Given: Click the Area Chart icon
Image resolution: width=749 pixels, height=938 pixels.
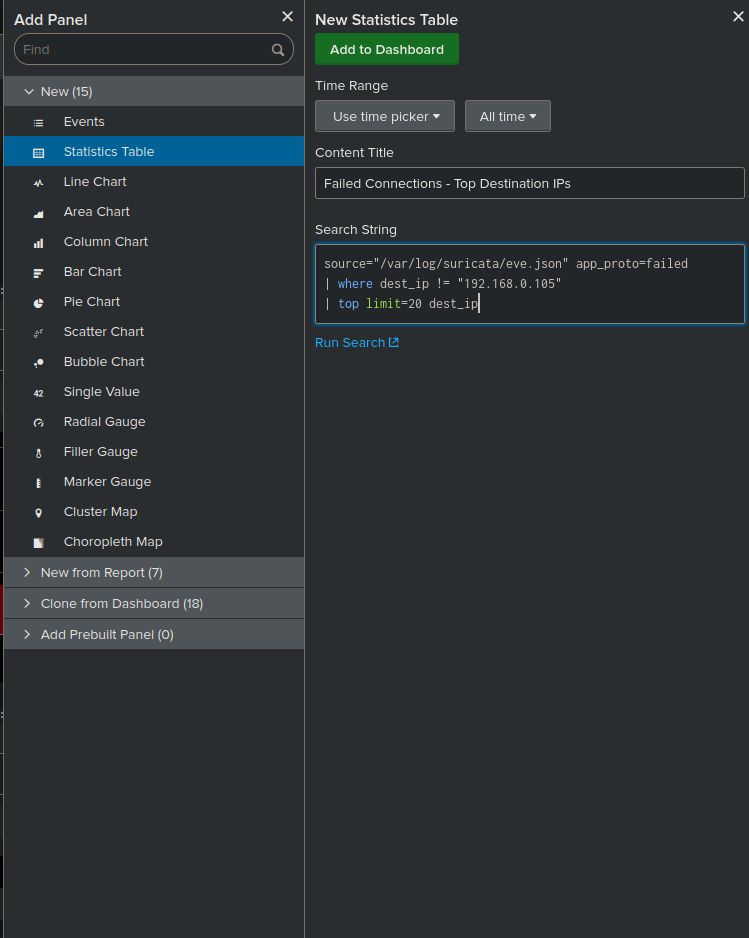Looking at the screenshot, I should (38, 214).
